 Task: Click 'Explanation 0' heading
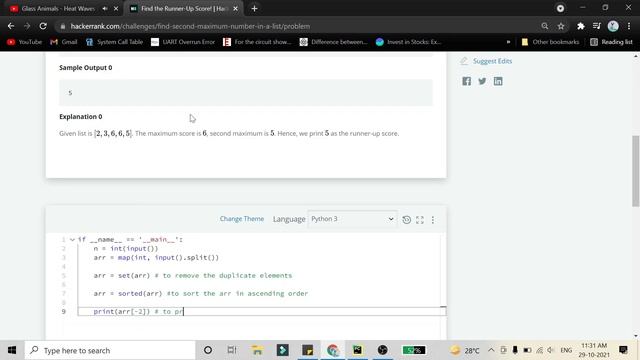click(x=81, y=117)
